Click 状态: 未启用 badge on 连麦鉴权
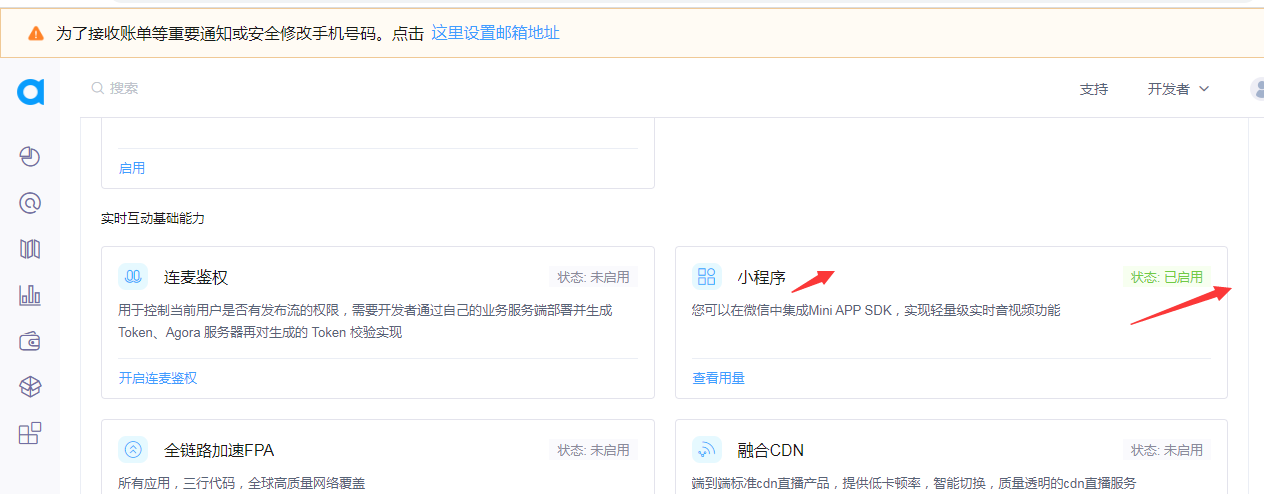This screenshot has height=494, width=1264. [x=593, y=277]
